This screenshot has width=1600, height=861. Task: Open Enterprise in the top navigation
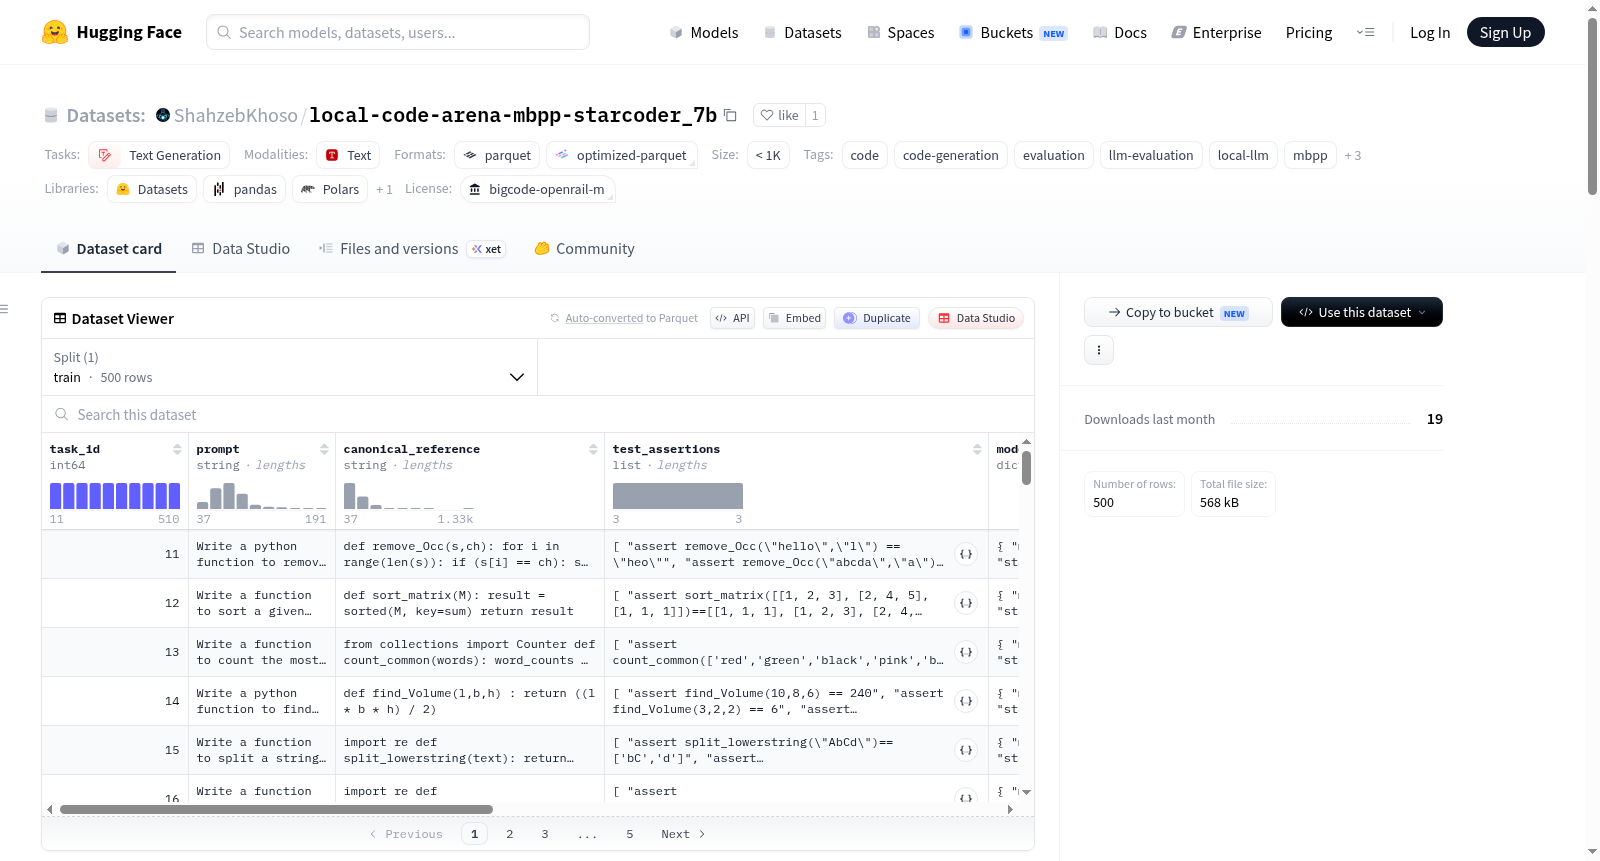[x=1216, y=32]
